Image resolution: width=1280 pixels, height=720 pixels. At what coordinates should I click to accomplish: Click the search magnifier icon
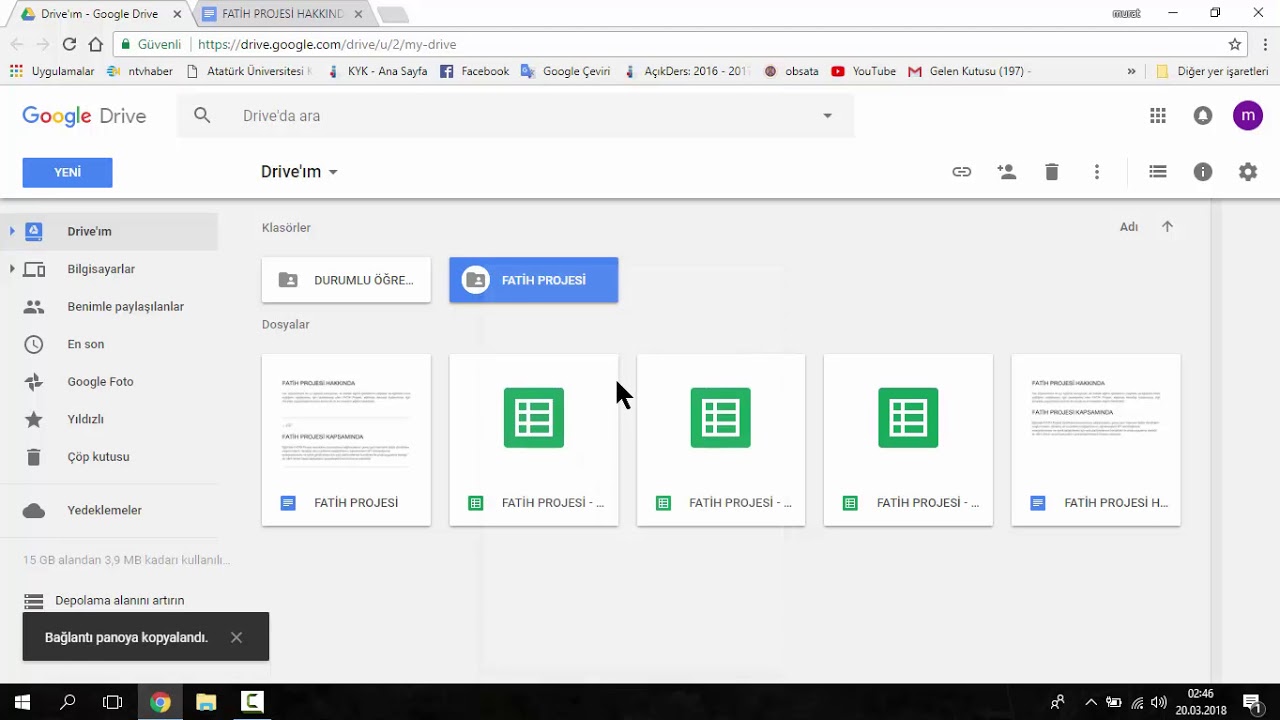(202, 116)
